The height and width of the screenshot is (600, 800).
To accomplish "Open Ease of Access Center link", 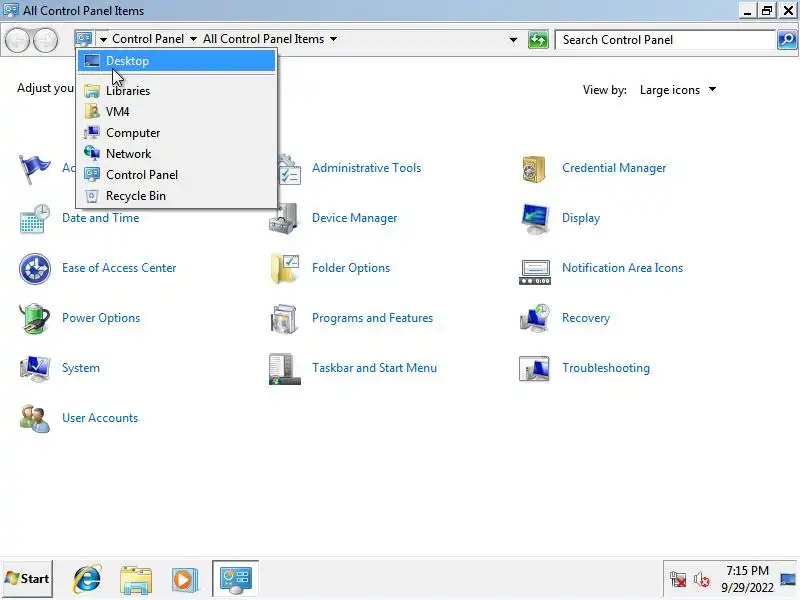I will (119, 268).
